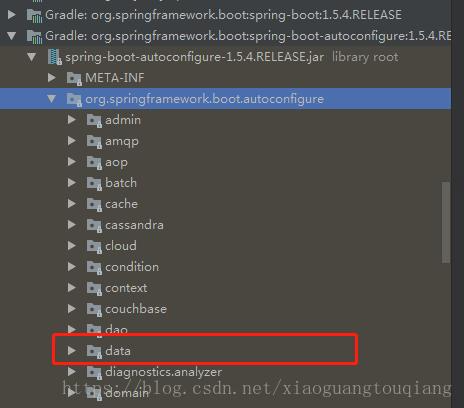464x408 pixels.
Task: Click the cloud package folder icon
Action: (x=94, y=247)
